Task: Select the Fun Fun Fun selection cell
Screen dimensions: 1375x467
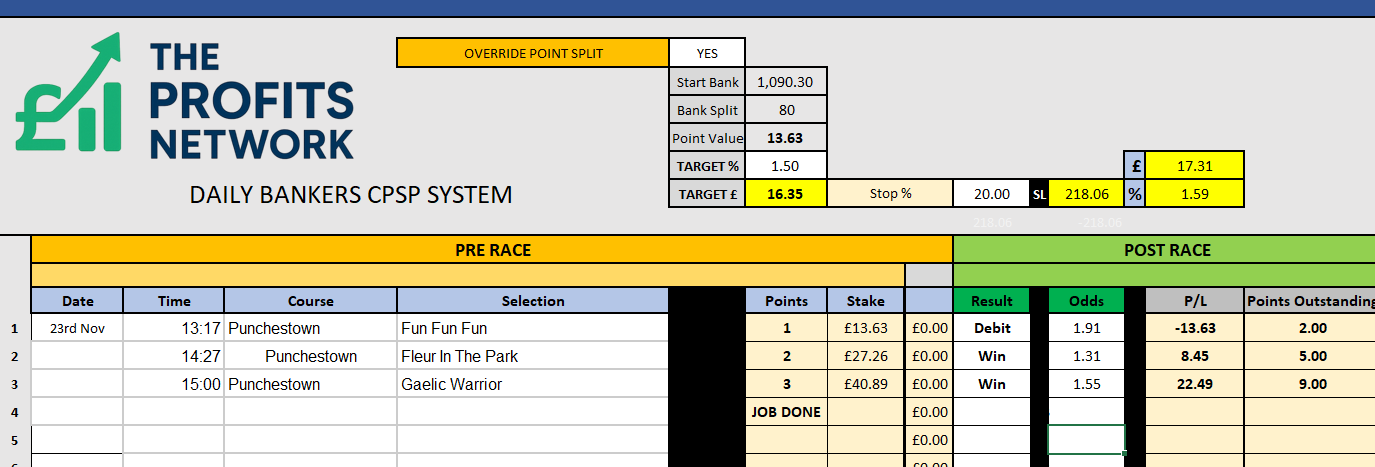Action: point(532,328)
